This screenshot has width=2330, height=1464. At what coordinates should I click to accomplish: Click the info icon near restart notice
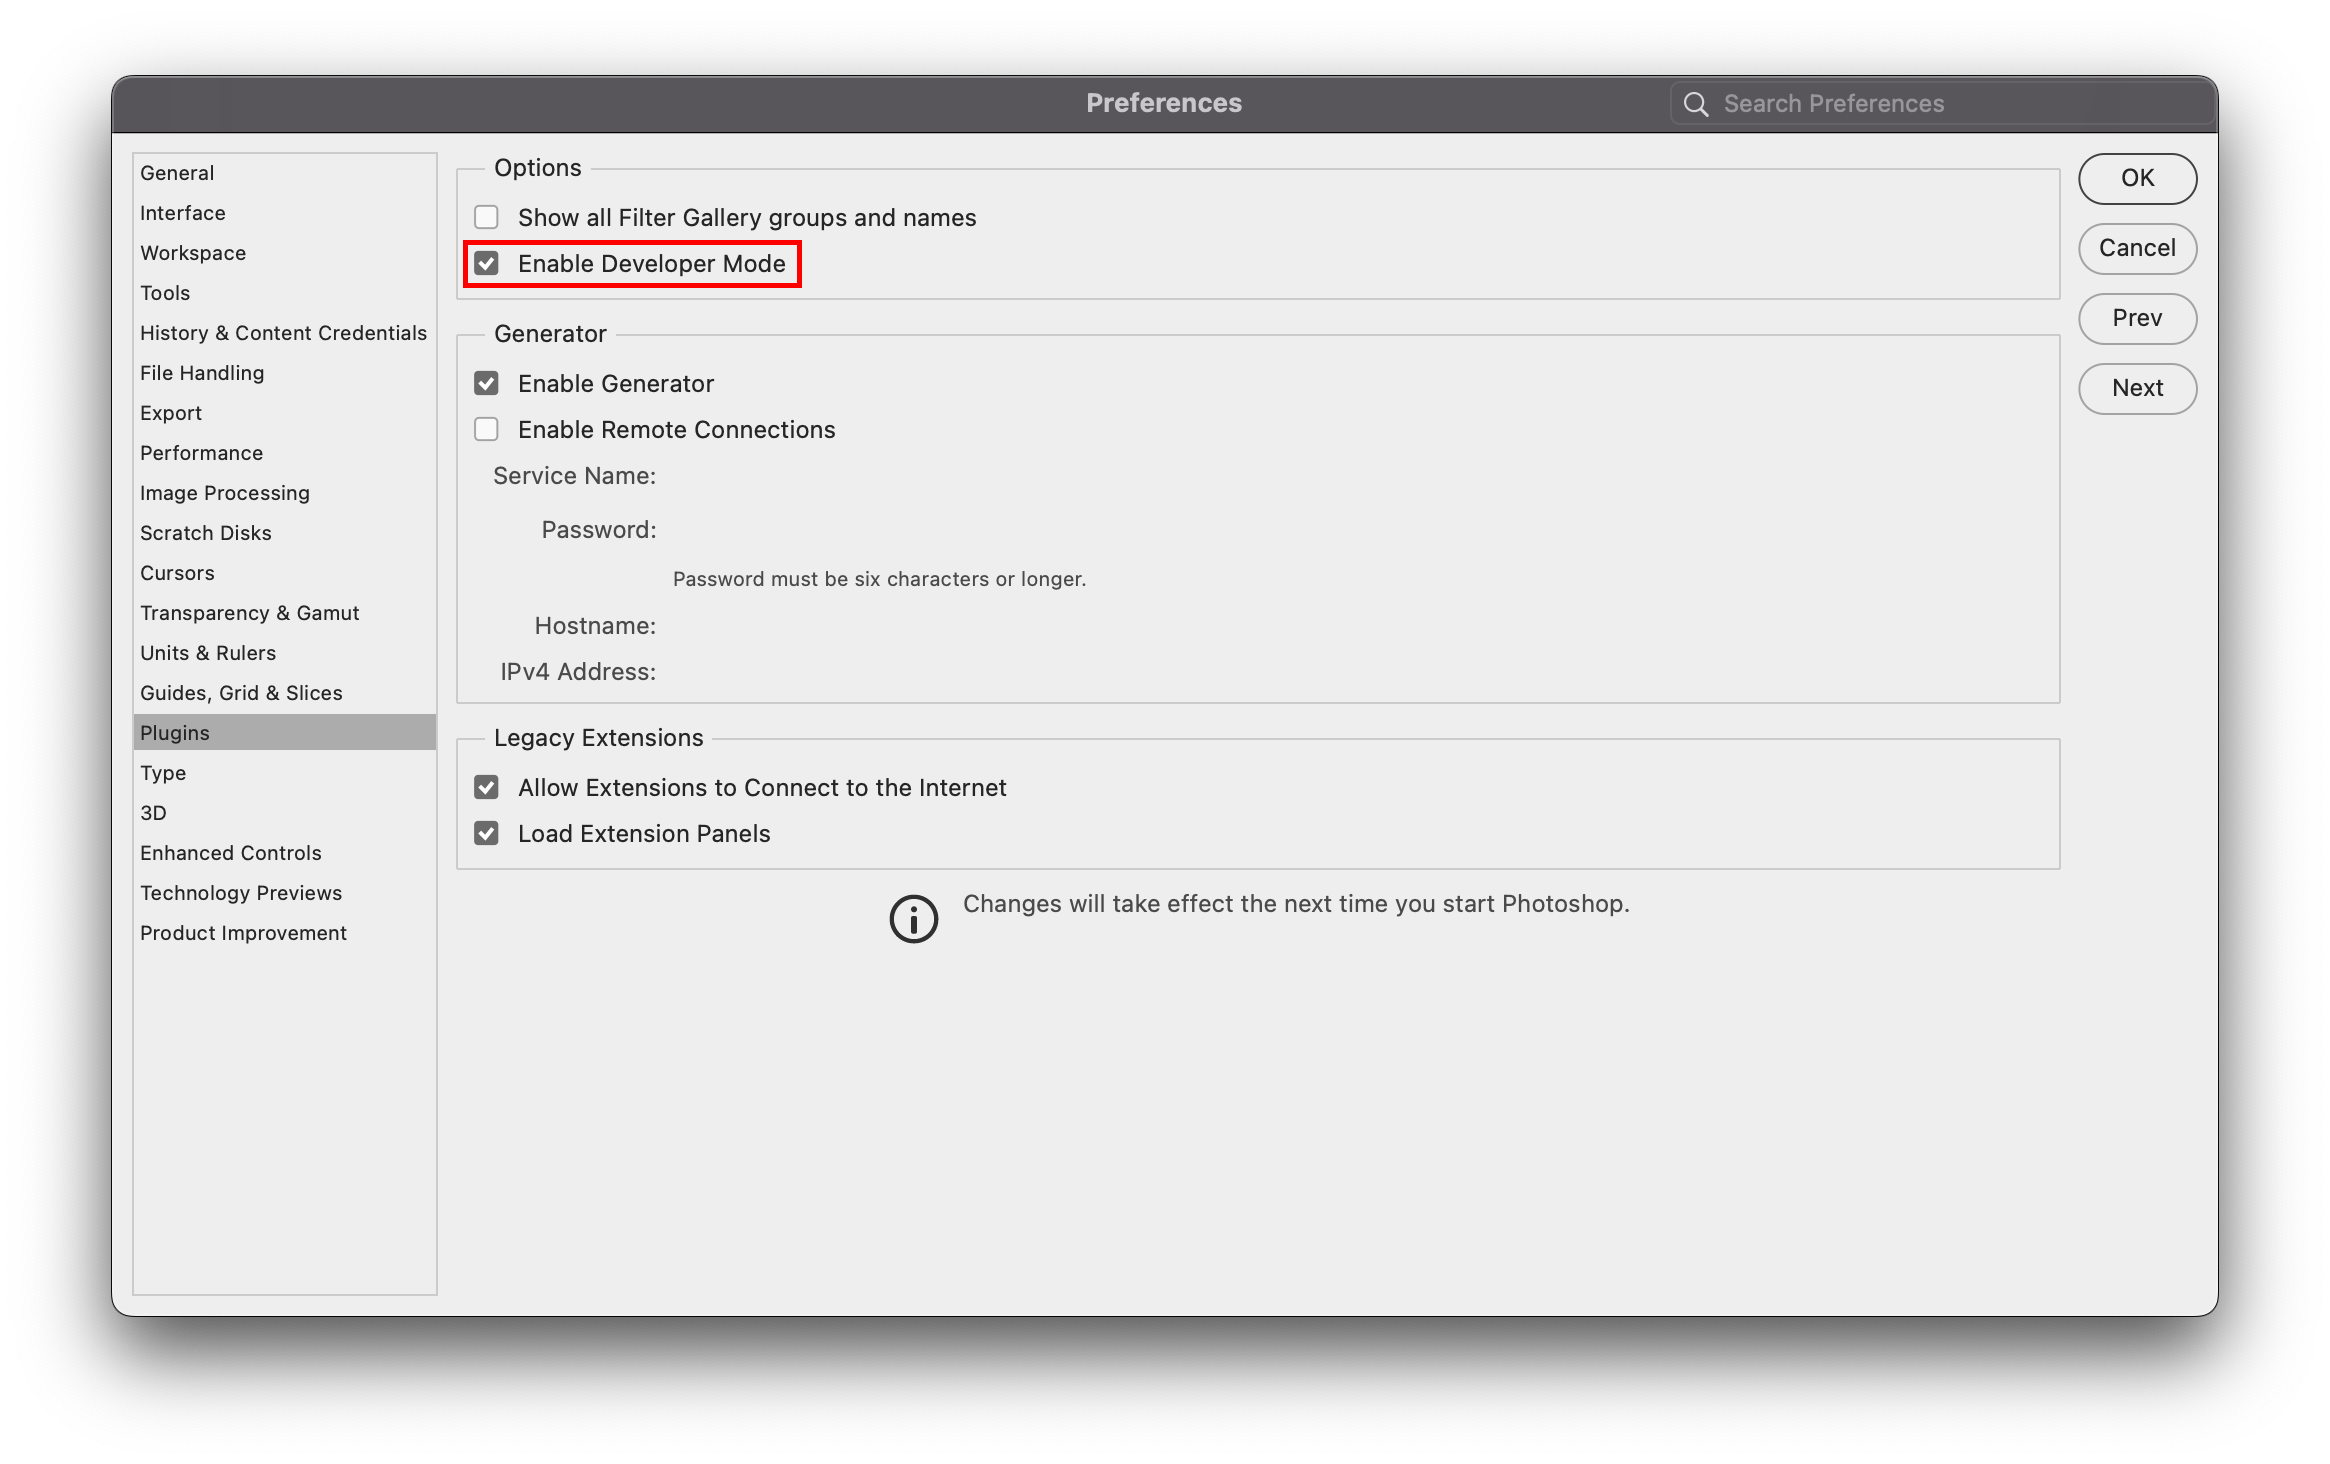(913, 918)
